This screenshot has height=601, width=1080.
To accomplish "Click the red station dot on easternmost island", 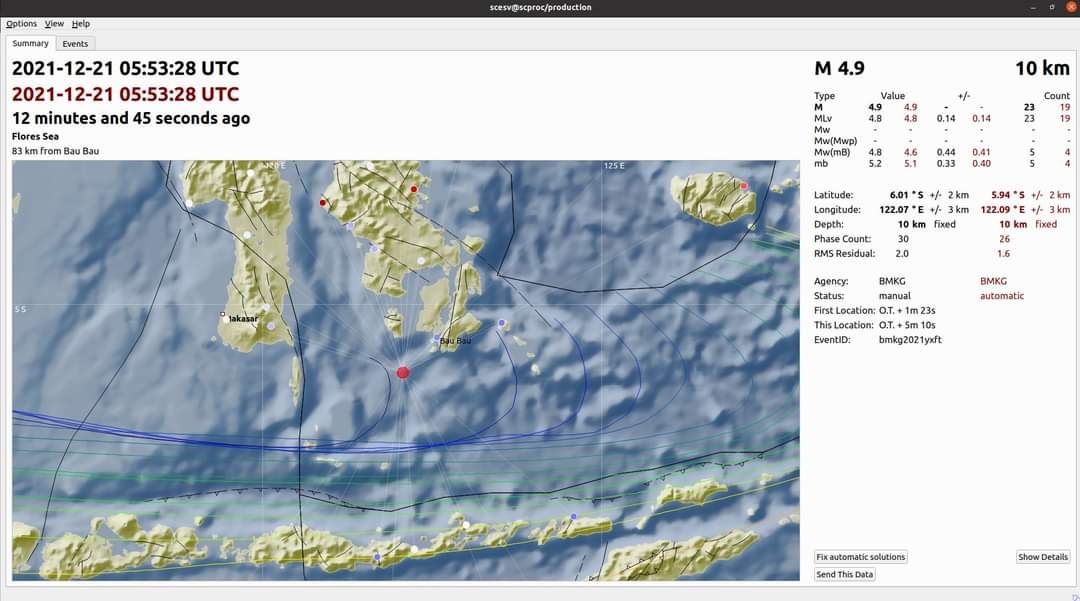I will (743, 186).
